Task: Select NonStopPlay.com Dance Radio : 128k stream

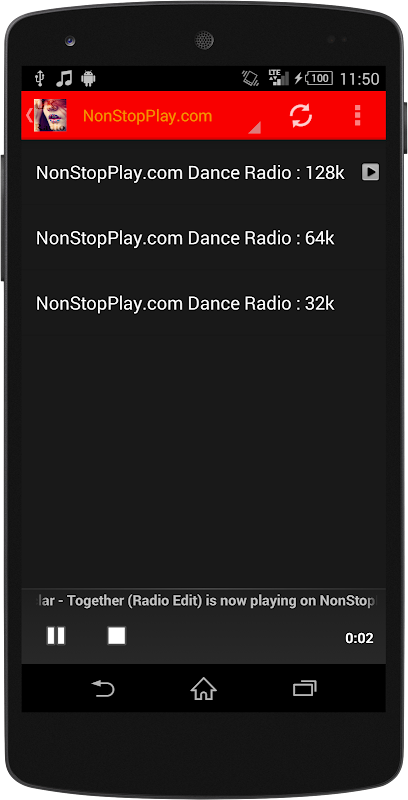Action: tap(203, 173)
